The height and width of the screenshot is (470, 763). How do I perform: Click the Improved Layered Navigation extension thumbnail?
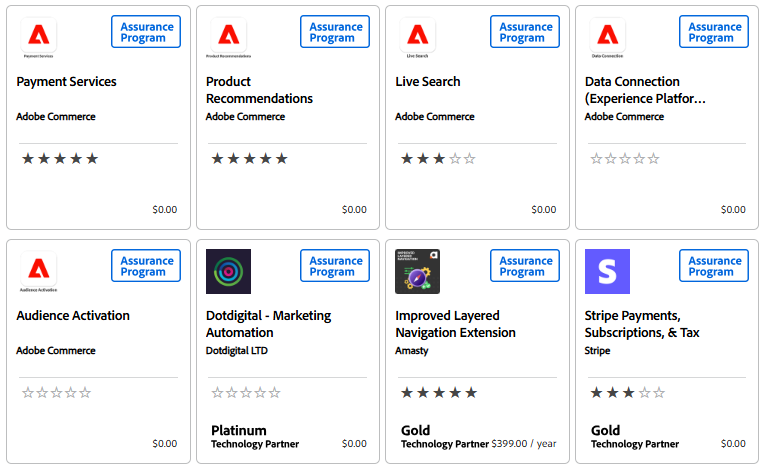pyautogui.click(x=418, y=271)
